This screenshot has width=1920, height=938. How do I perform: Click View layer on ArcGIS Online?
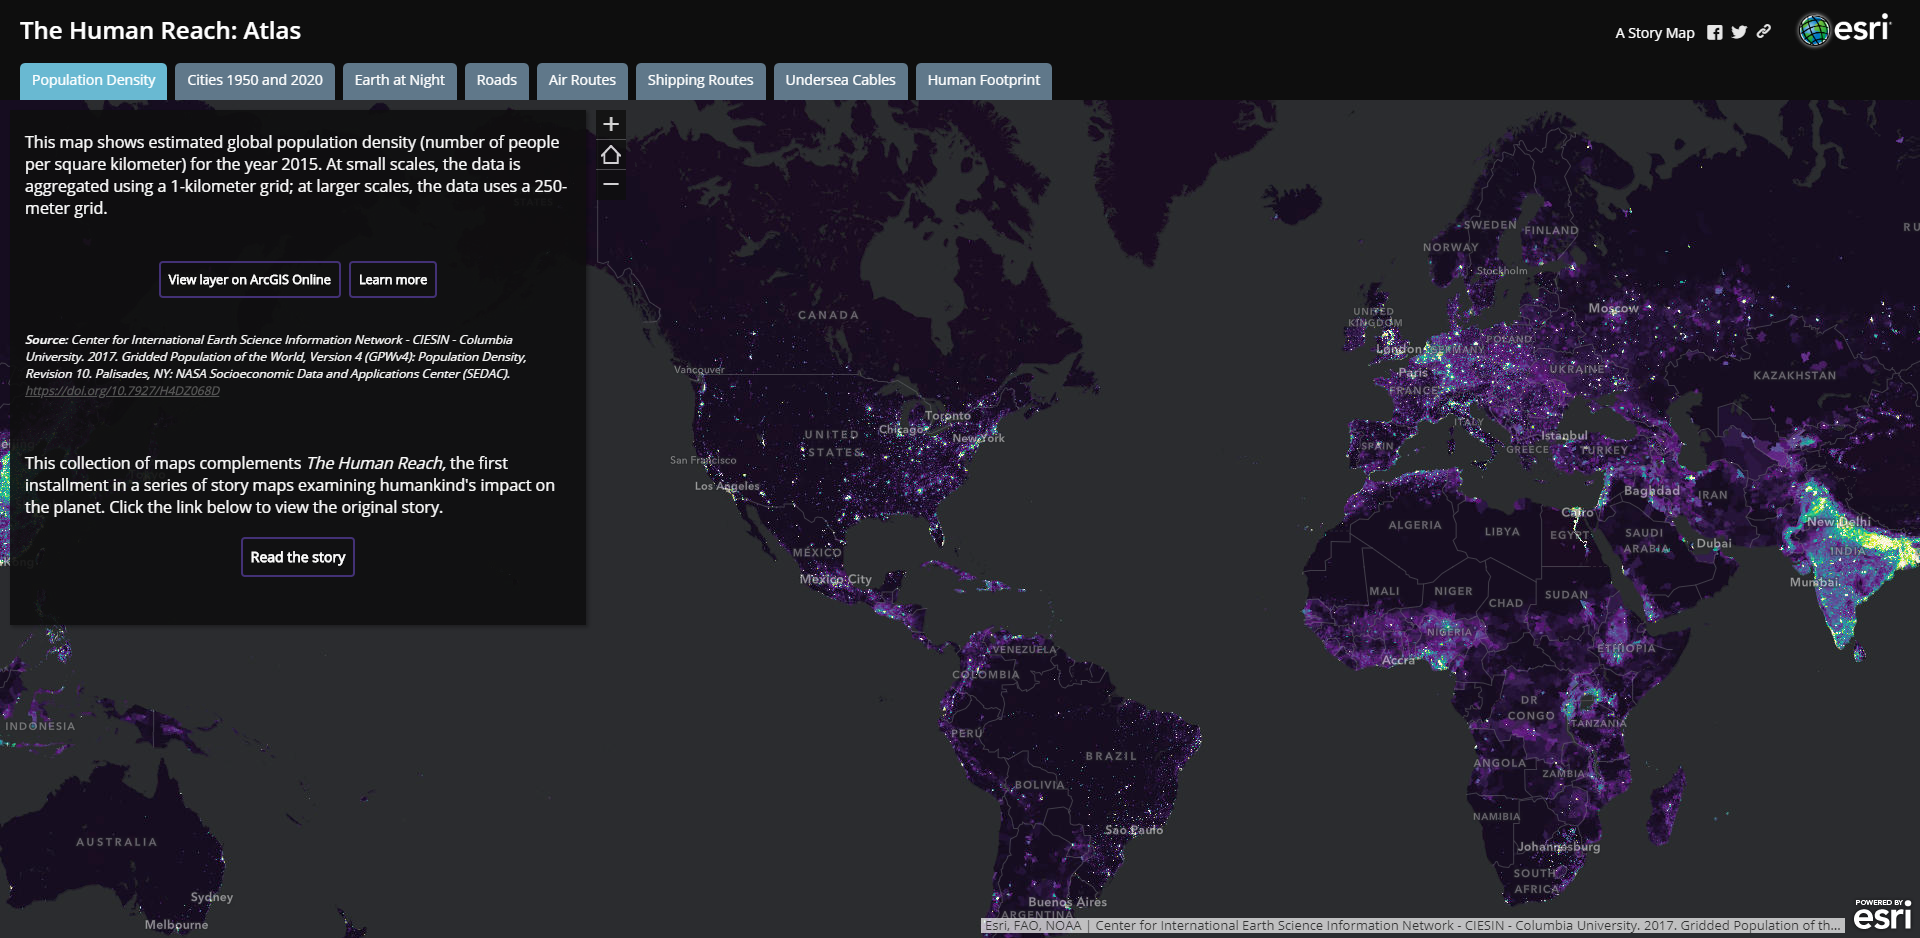point(249,280)
